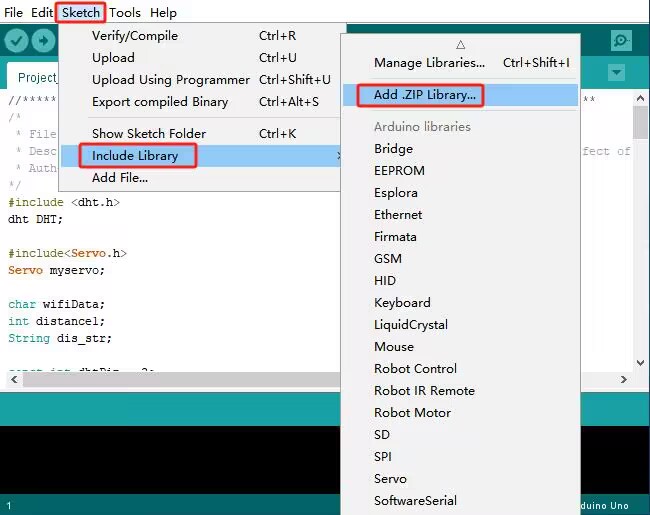The image size is (650, 515).
Task: Select the Servo library
Action: tap(390, 479)
